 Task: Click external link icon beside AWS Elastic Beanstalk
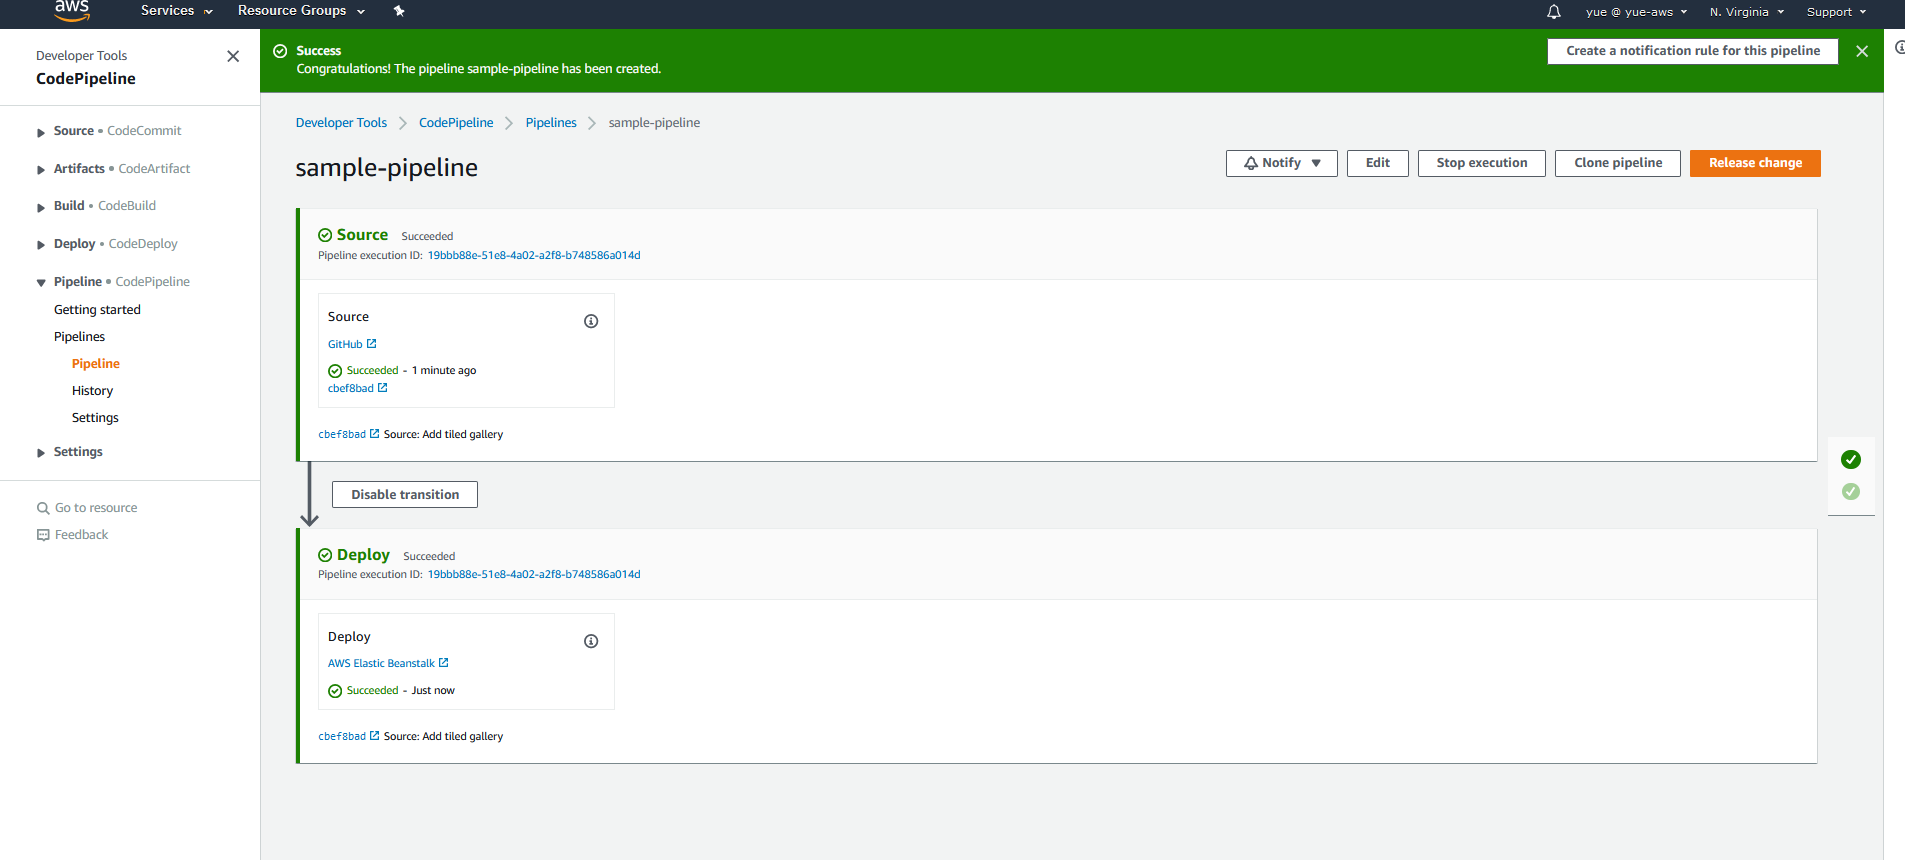(x=444, y=663)
